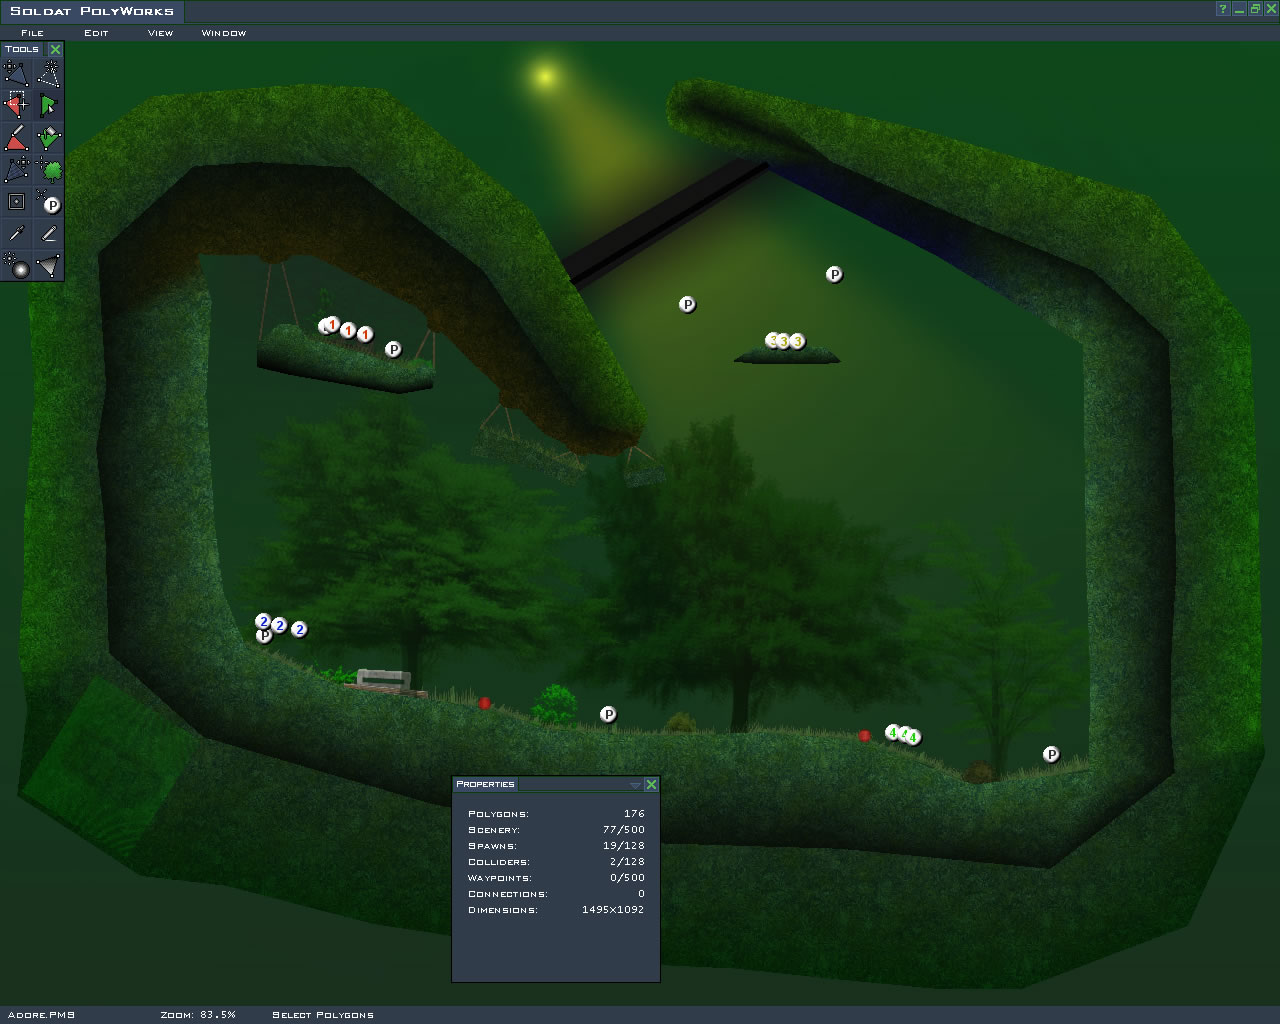1280x1024 pixels.
Task: Pick the green Select Polygons tool
Action: pos(48,105)
